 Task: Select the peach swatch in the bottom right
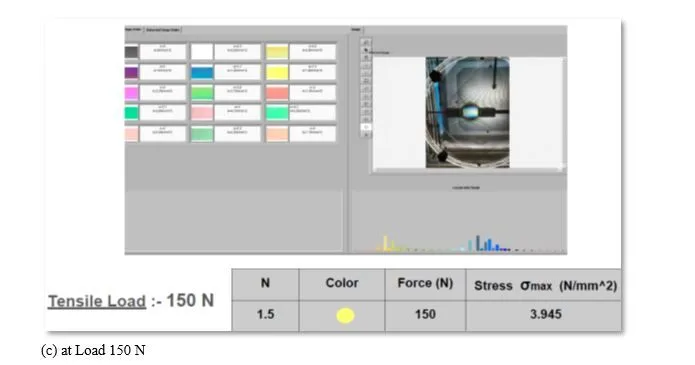coord(277,133)
